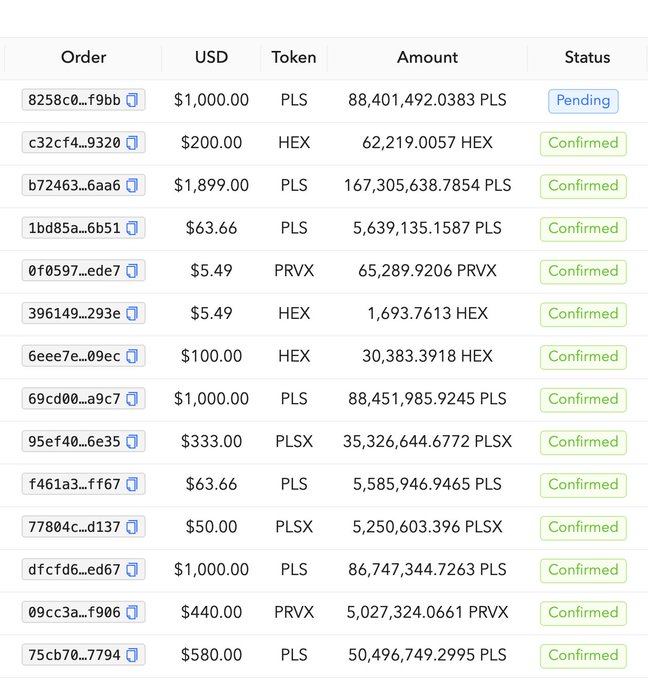Copy order ID f461a3…ff67
The image size is (648, 680).
(x=132, y=484)
